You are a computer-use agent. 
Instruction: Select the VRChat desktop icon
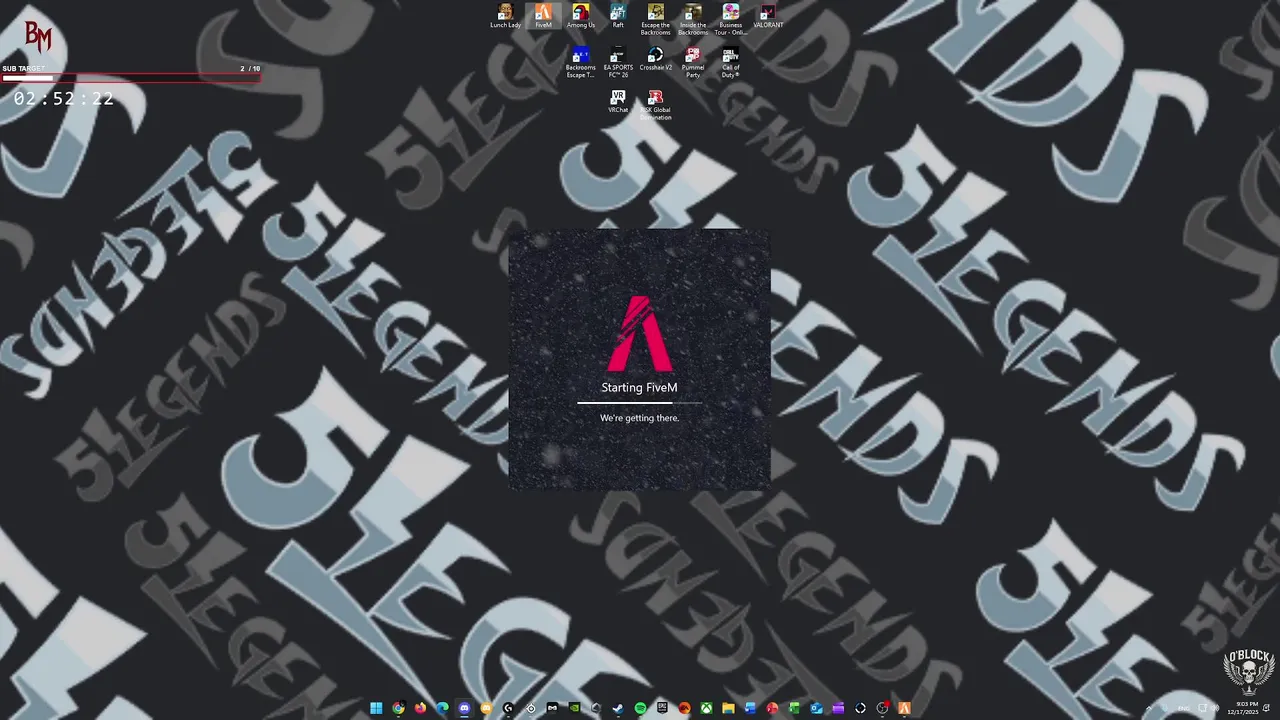point(618,101)
